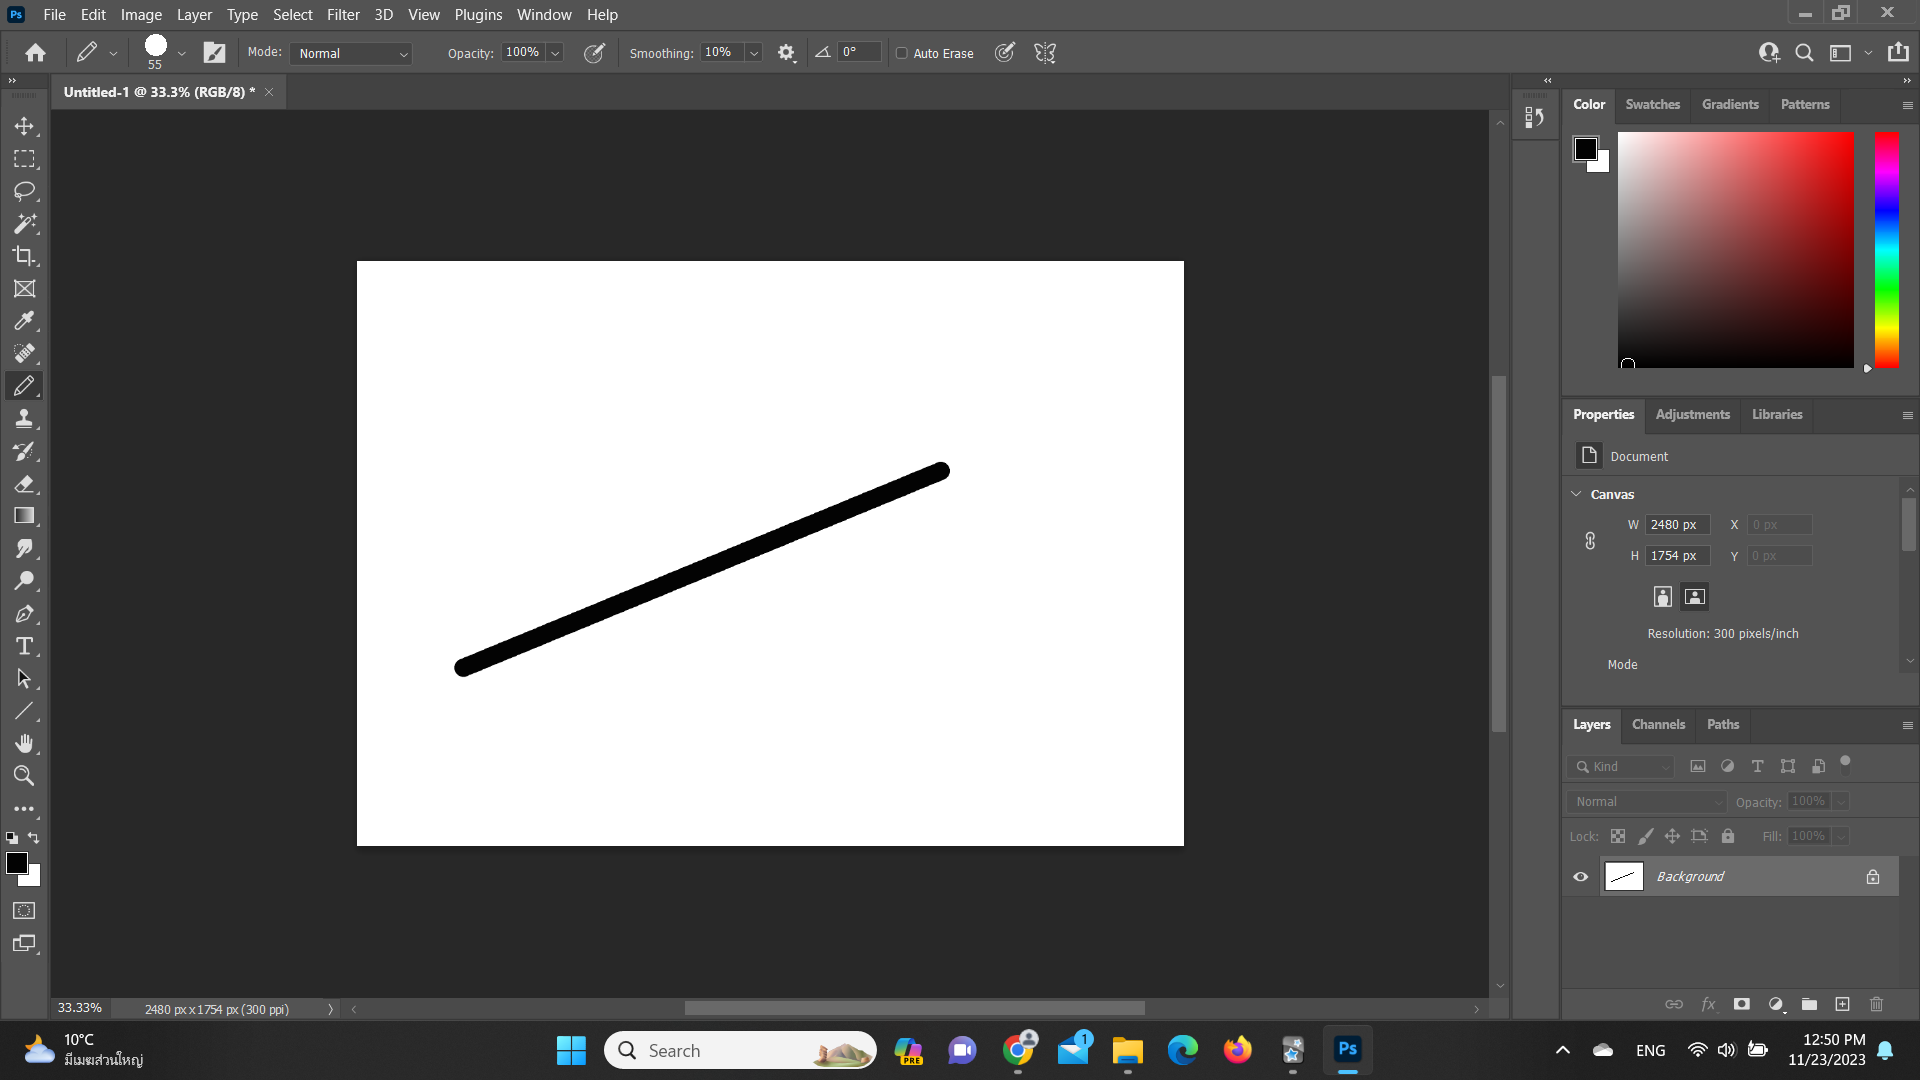Select the Lasso tool

coord(24,191)
